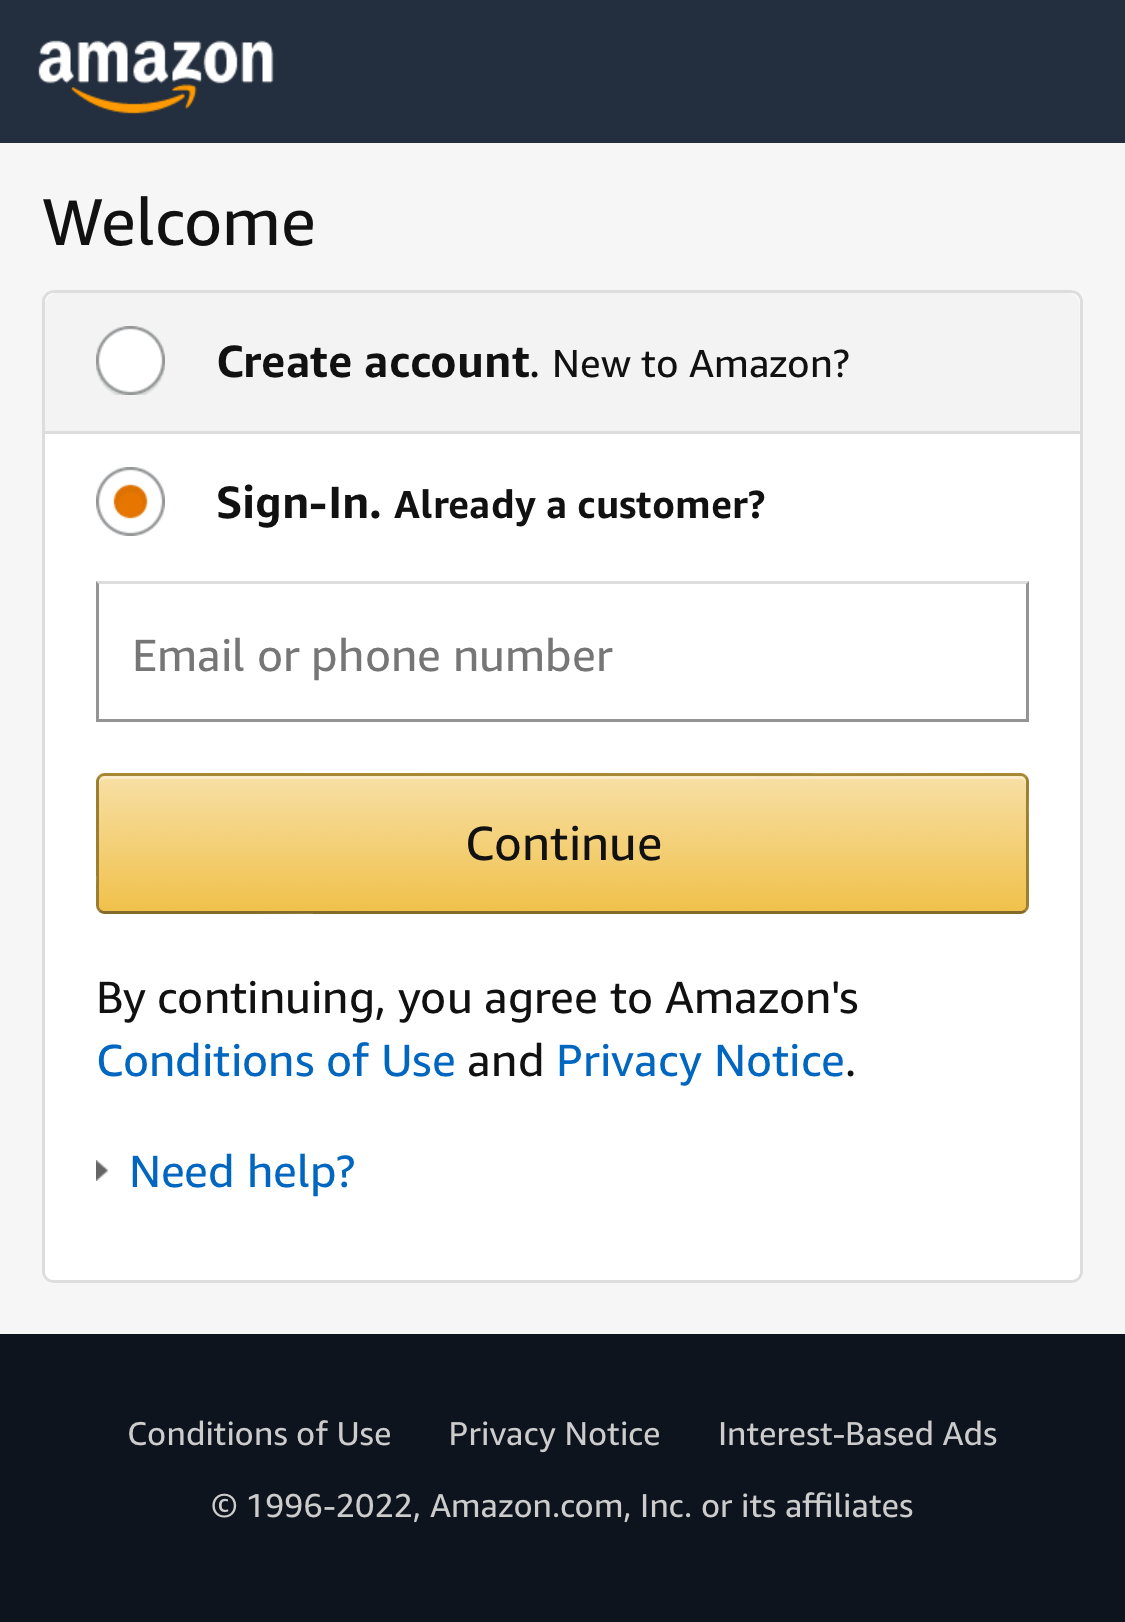Click Conditions of Use in the footer
1125x1622 pixels.
(259, 1433)
